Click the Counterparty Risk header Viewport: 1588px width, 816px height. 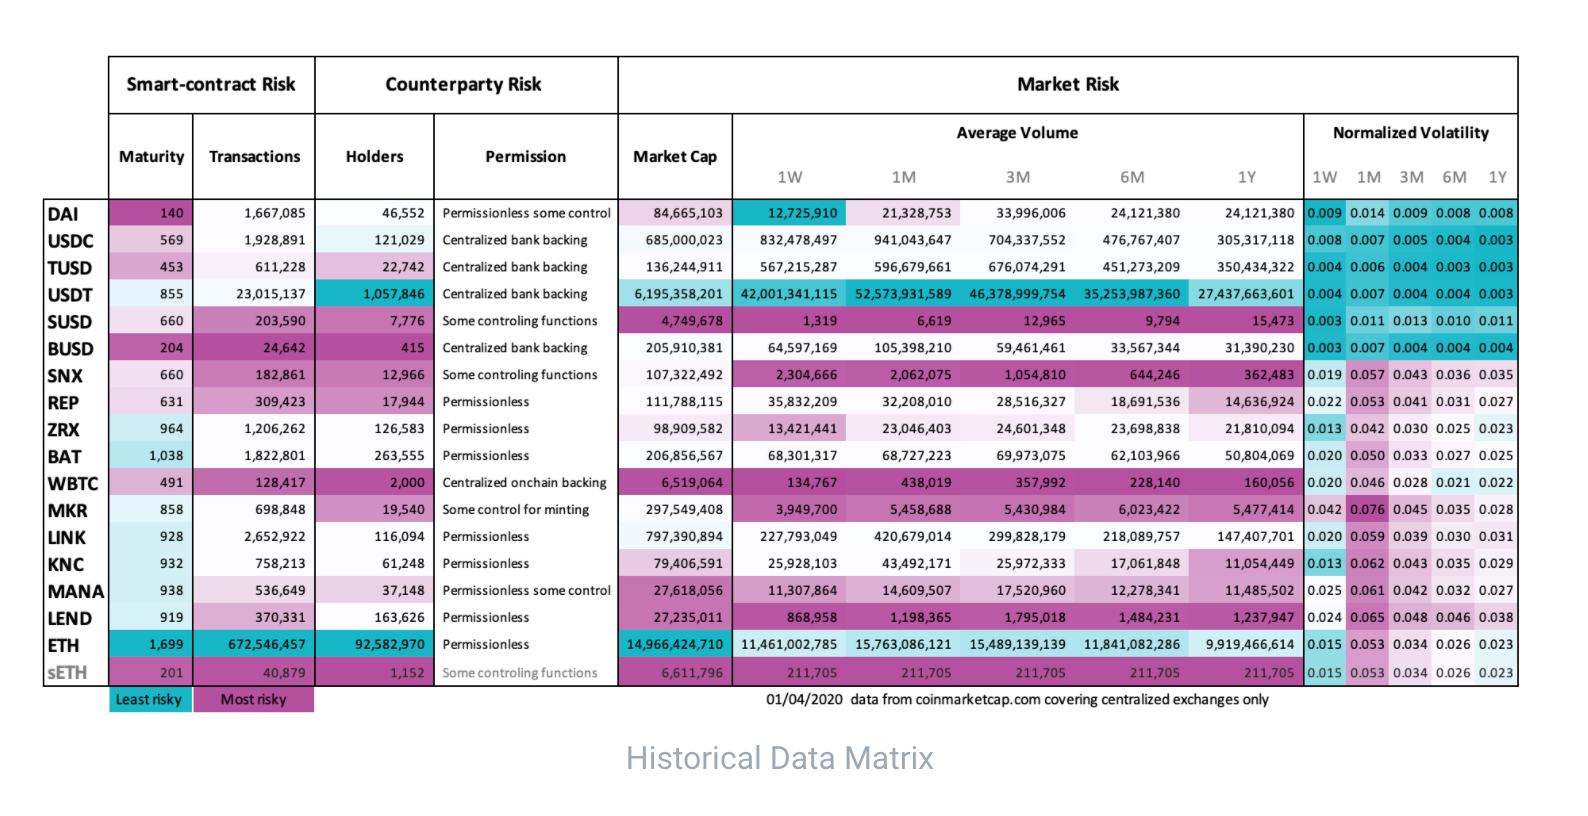pos(463,85)
